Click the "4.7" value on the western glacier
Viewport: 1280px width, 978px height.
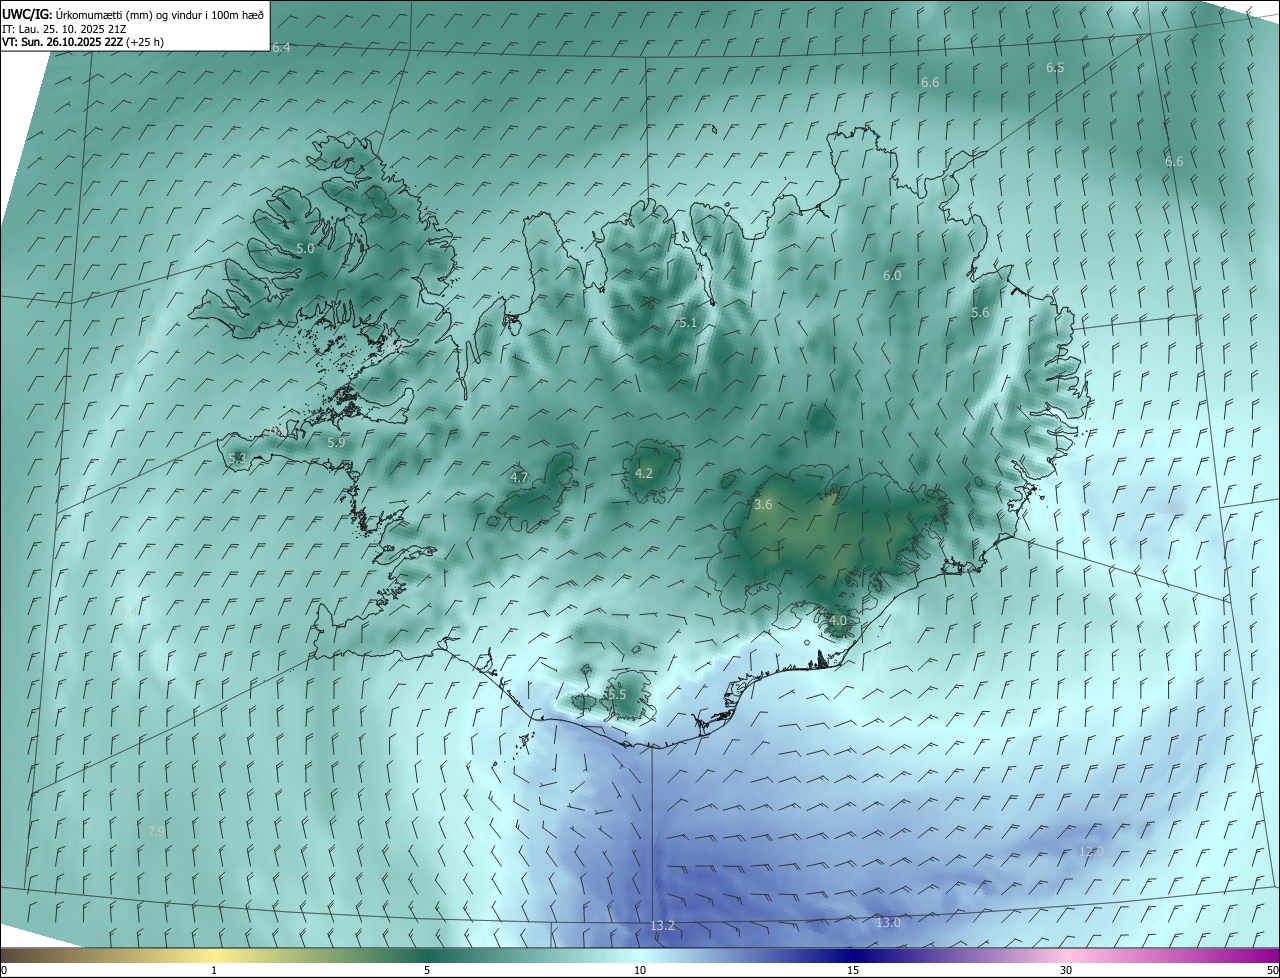coord(519,478)
